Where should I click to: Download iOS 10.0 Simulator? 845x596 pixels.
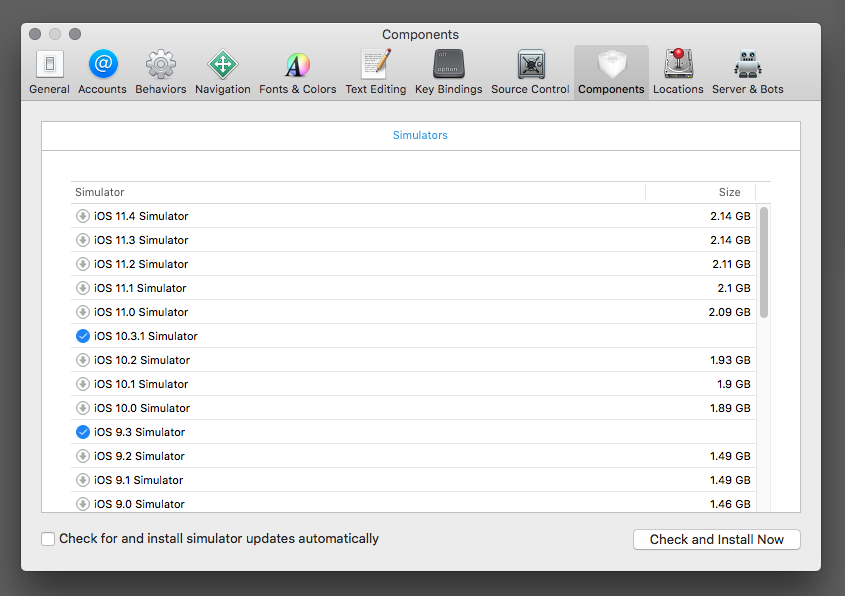pos(82,408)
